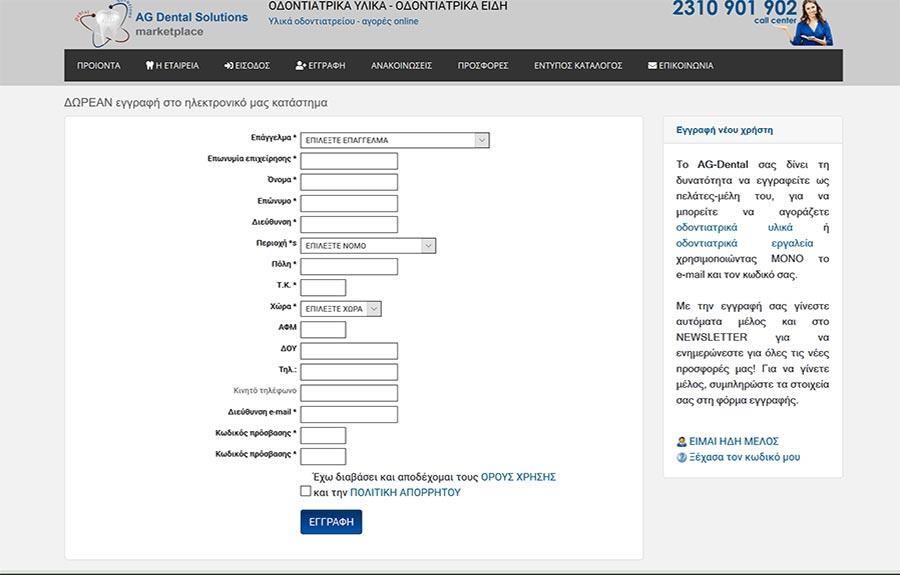This screenshot has width=900, height=575.
Task: Click the Εγγραφή νέου χρήστη sidebar heading
Action: 724,130
